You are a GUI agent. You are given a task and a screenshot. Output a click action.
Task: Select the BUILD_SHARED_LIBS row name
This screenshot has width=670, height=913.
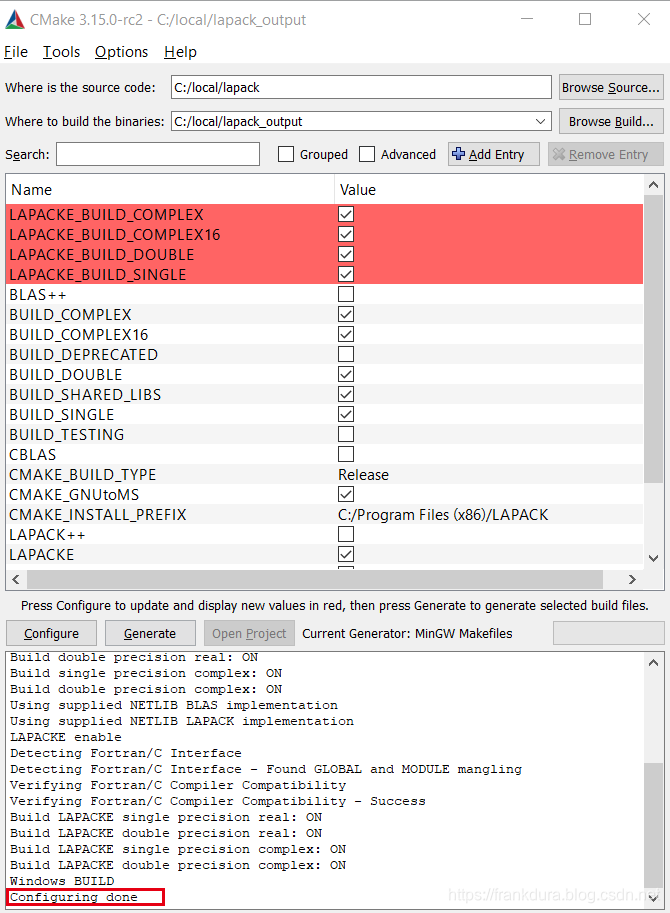(x=85, y=395)
